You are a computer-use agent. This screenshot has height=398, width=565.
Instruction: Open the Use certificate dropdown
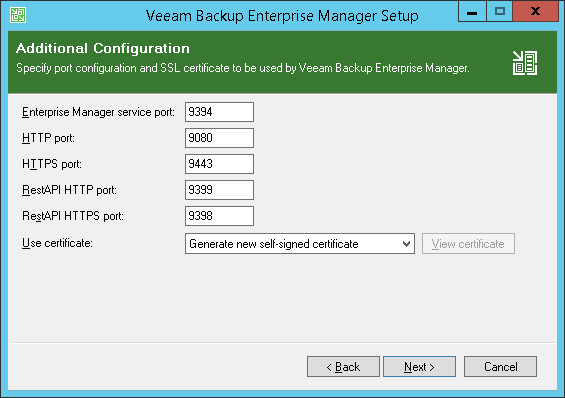click(x=300, y=244)
